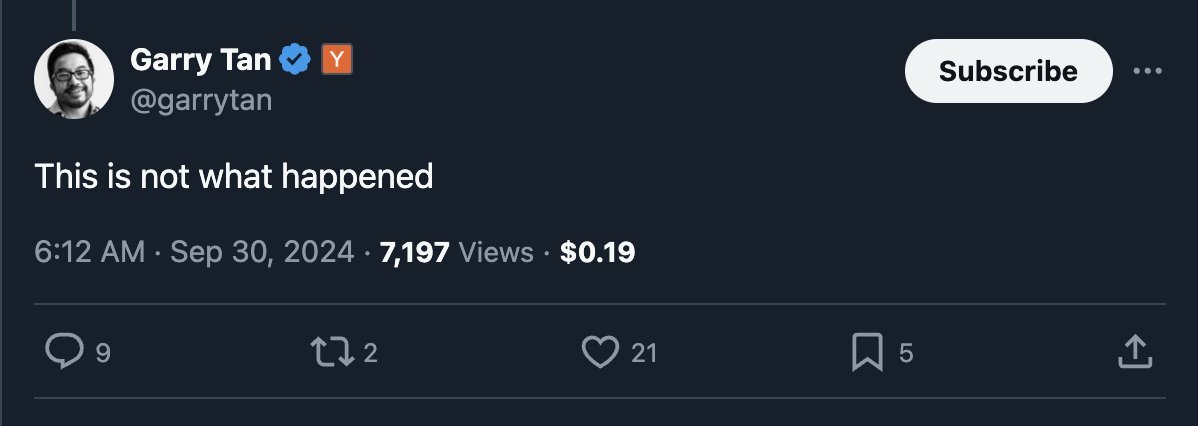Click the tweet text 'This is not what happened'
Viewport: 1198px width, 426px height.
point(233,177)
